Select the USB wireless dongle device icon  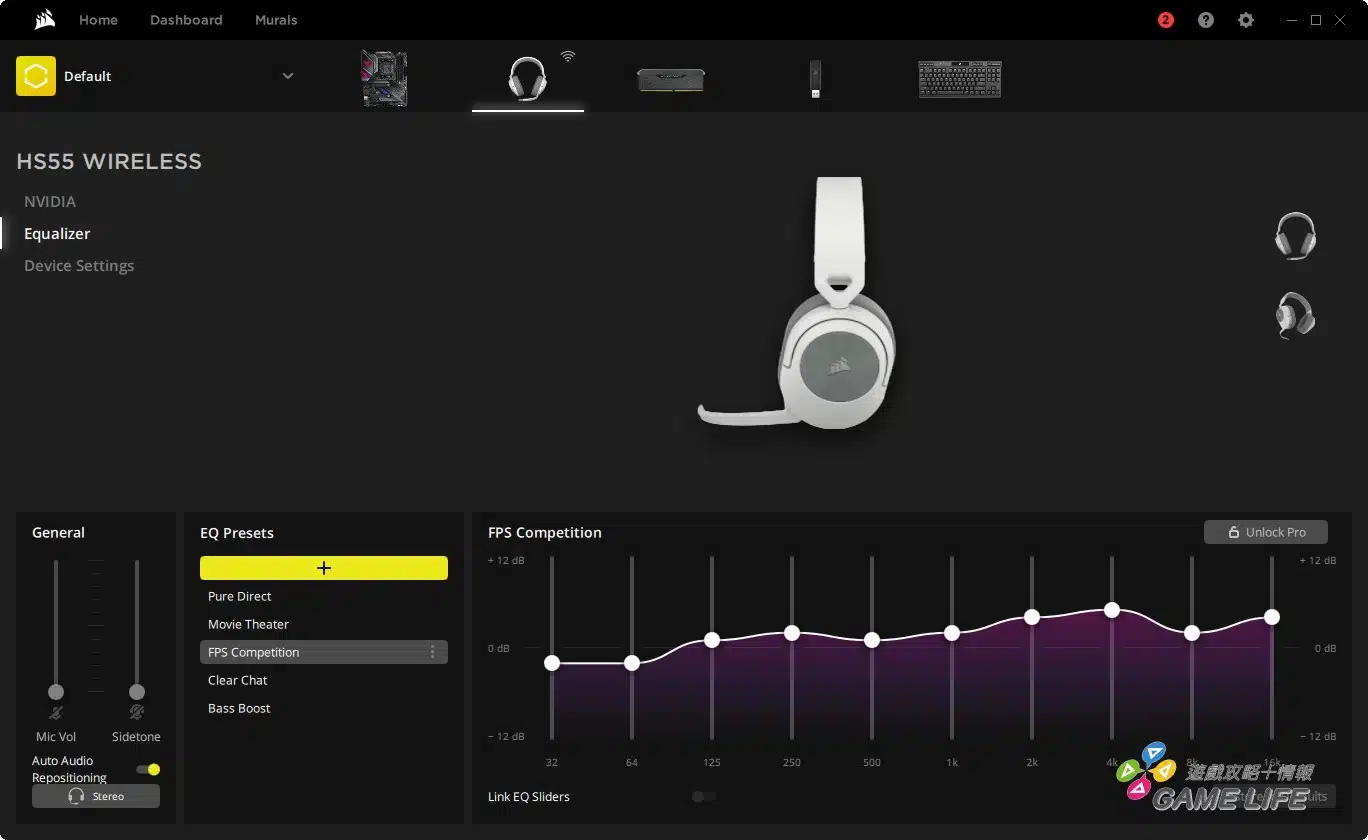coord(815,79)
